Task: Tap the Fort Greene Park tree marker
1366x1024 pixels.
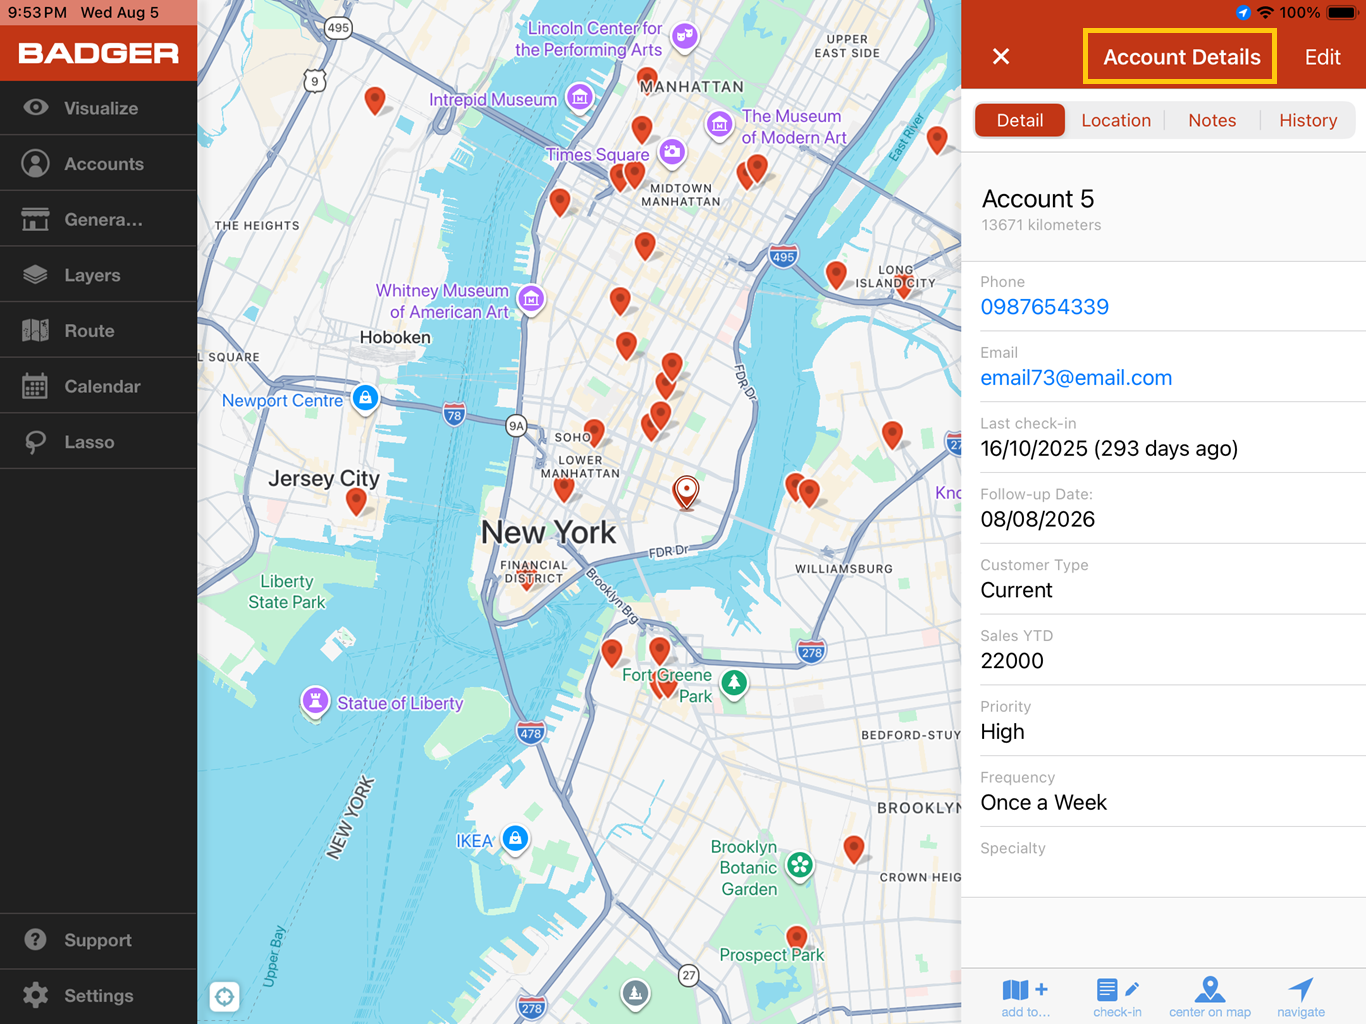Action: (735, 683)
